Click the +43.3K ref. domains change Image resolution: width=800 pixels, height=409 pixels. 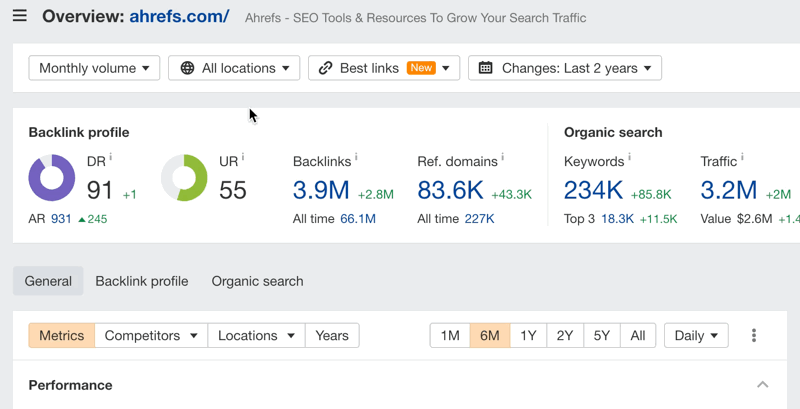511,194
